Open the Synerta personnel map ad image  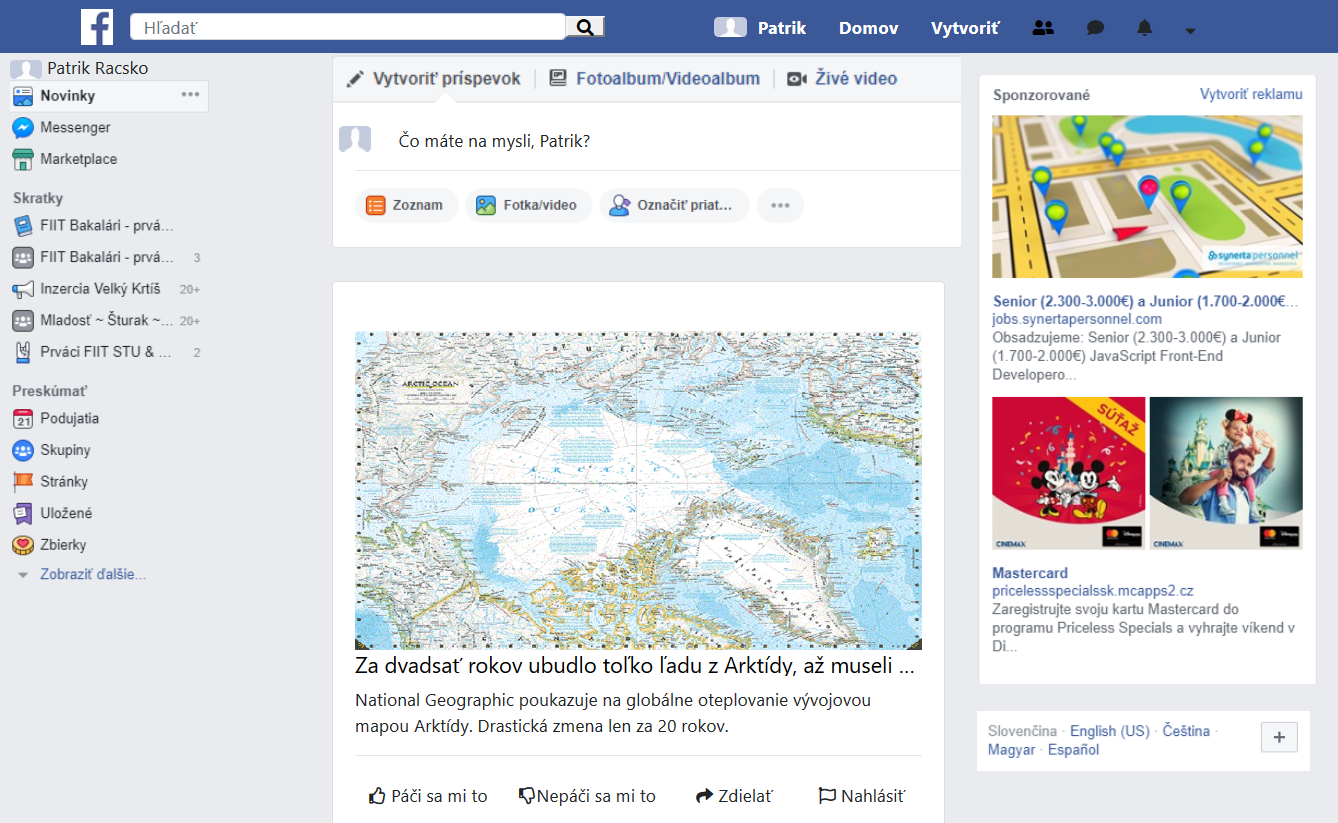click(x=1147, y=196)
